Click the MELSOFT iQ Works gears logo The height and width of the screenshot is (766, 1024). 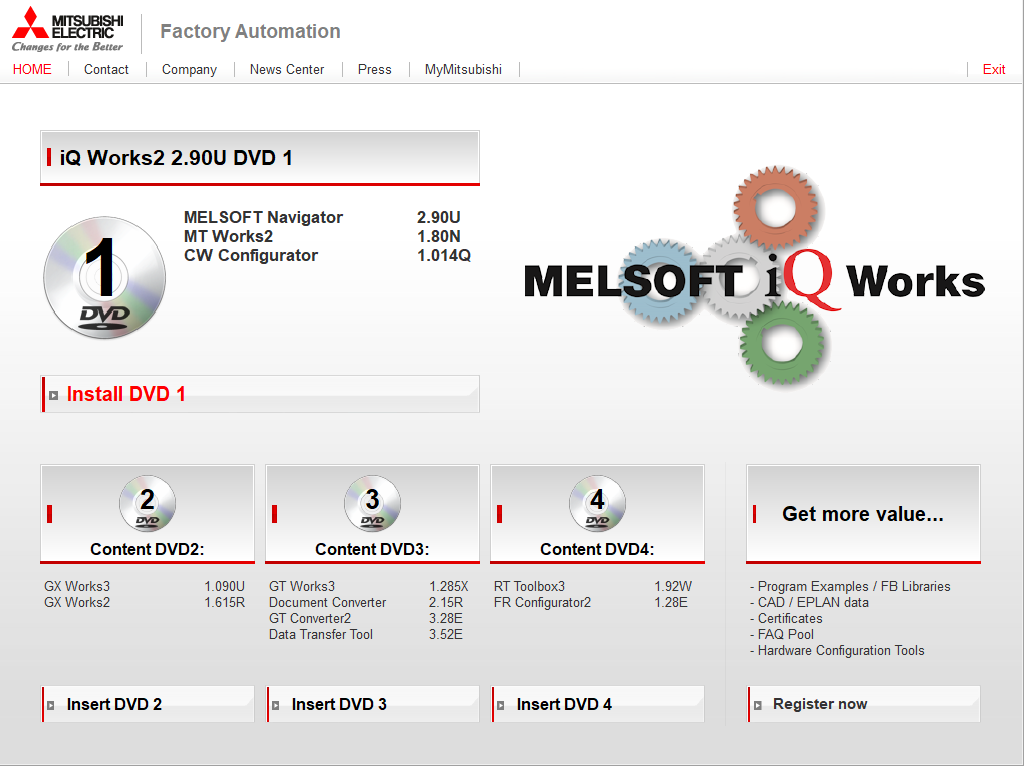(x=755, y=280)
